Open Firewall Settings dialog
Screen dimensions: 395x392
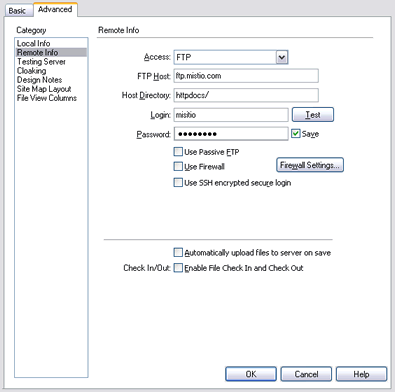pyautogui.click(x=310, y=165)
